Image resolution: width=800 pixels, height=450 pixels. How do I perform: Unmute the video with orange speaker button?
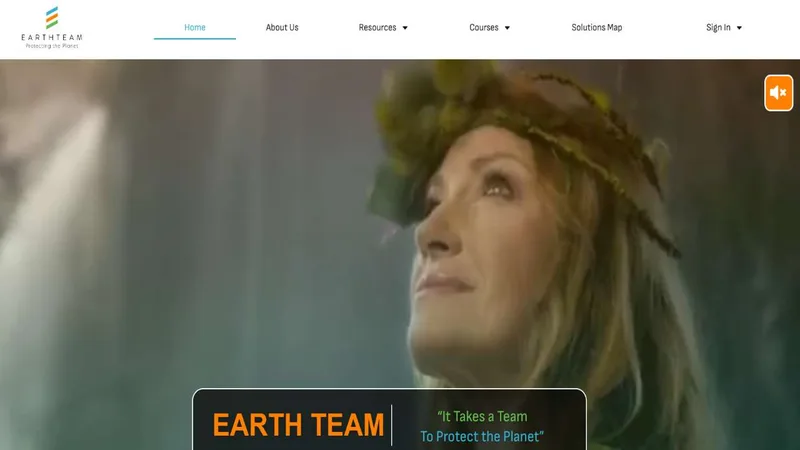(x=779, y=93)
